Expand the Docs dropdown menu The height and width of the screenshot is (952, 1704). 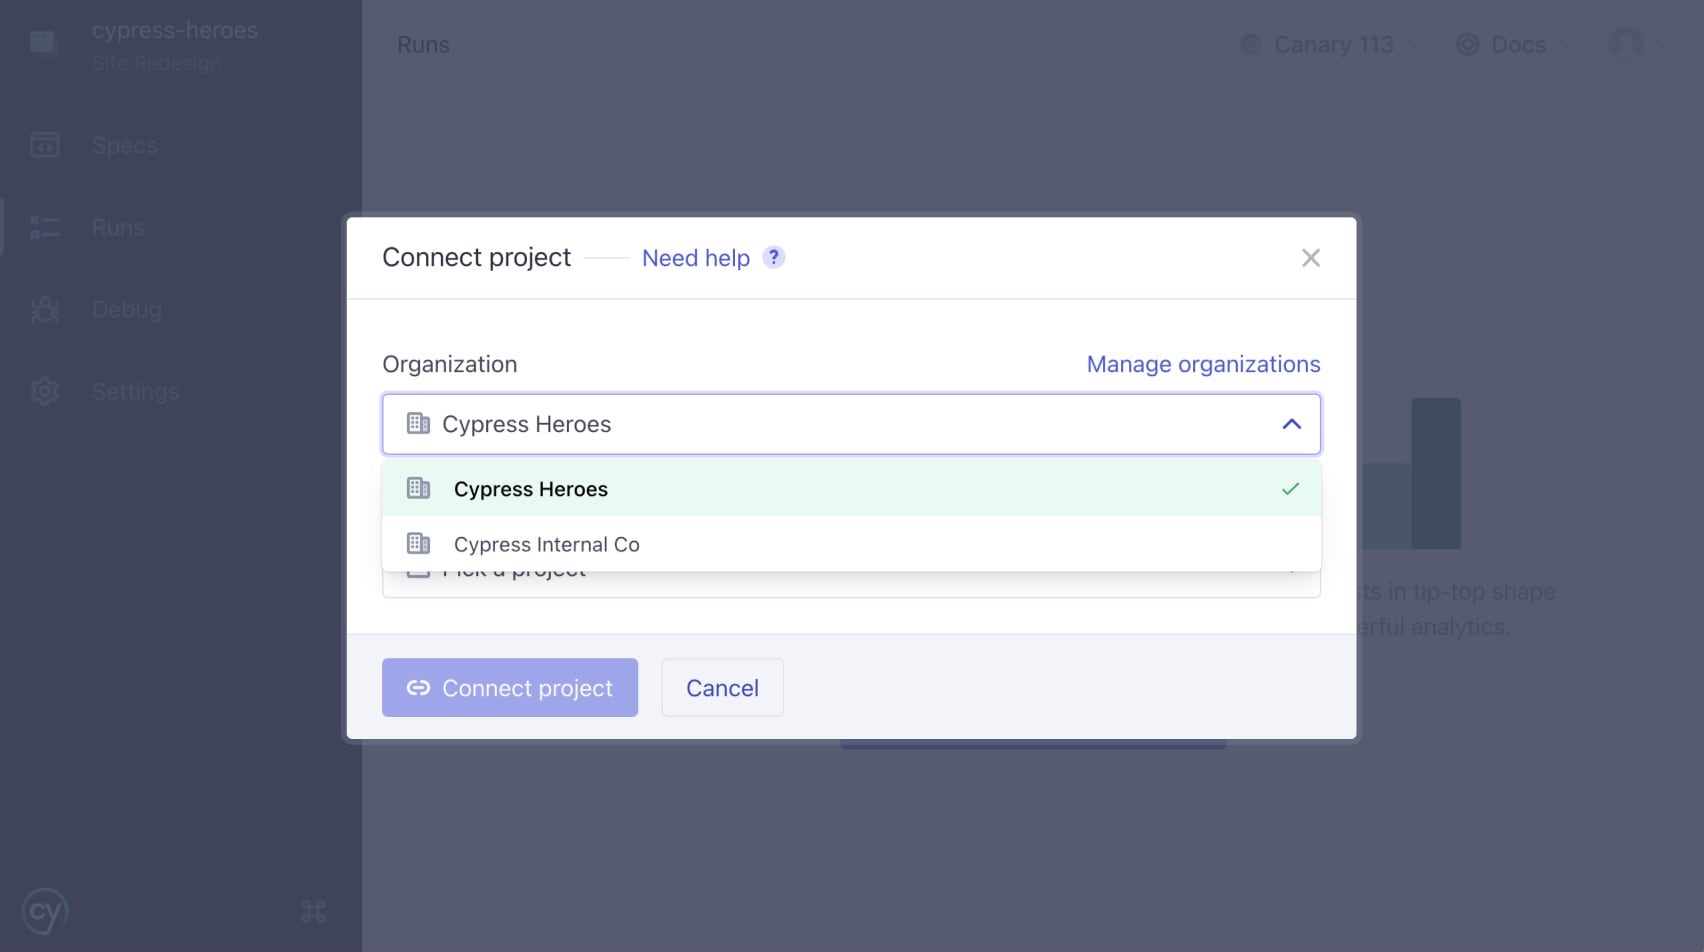pyautogui.click(x=1515, y=45)
